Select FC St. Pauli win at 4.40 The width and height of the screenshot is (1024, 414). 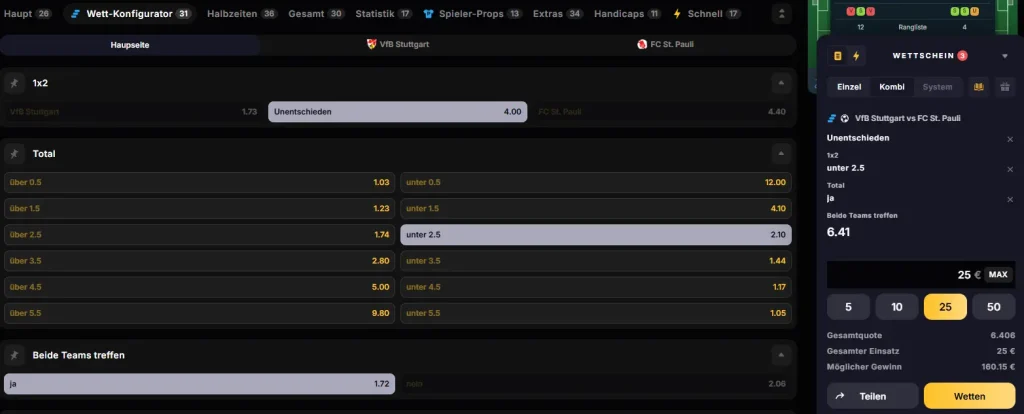[x=662, y=112]
